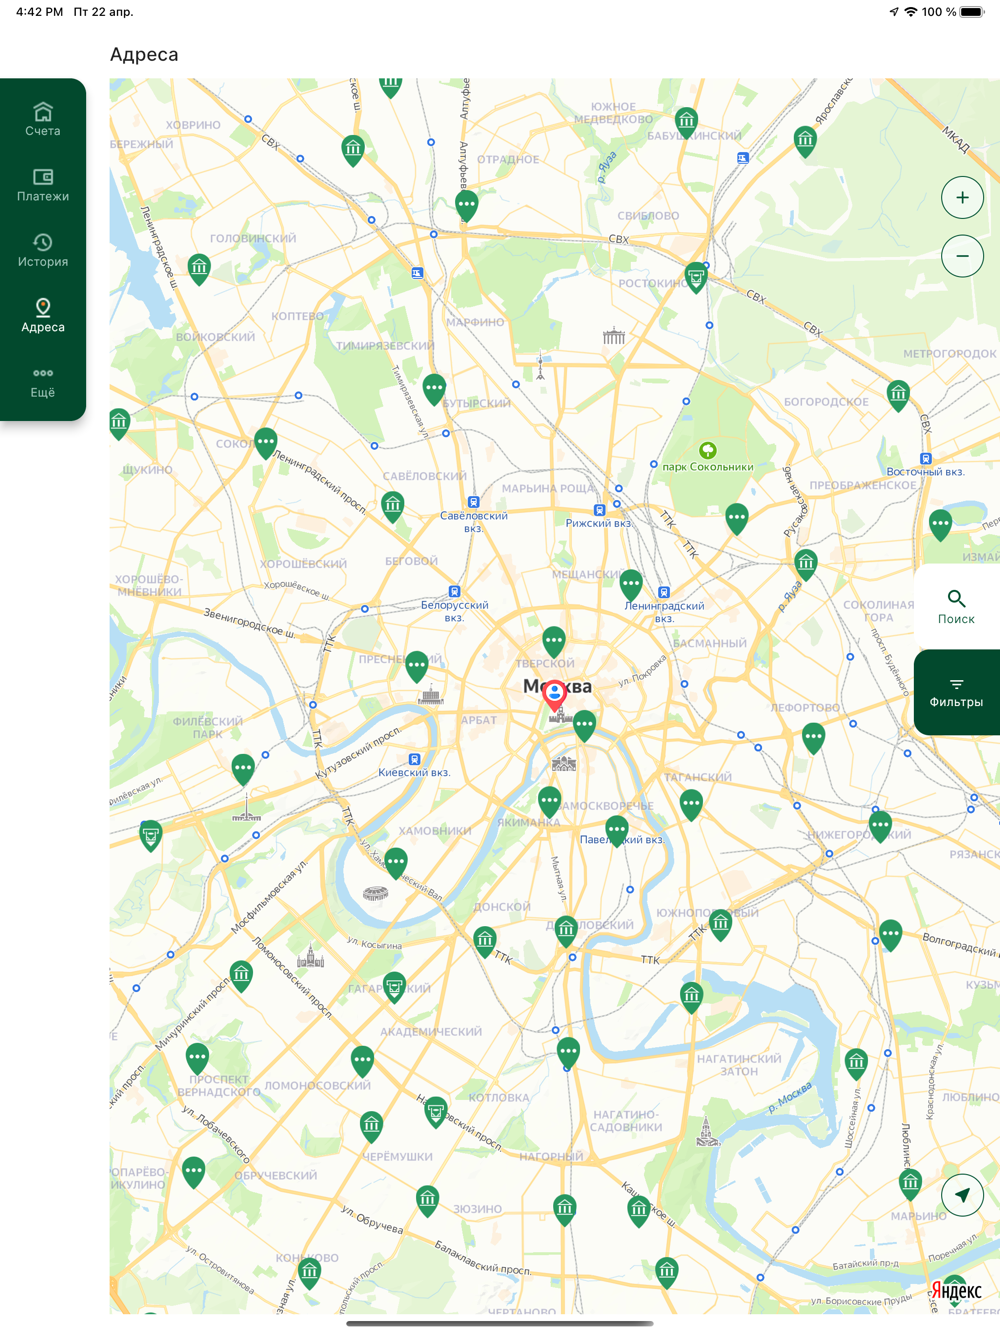Image resolution: width=1000 pixels, height=1334 pixels.
Task: Open cluster pin at Якиманка
Action: 549,803
